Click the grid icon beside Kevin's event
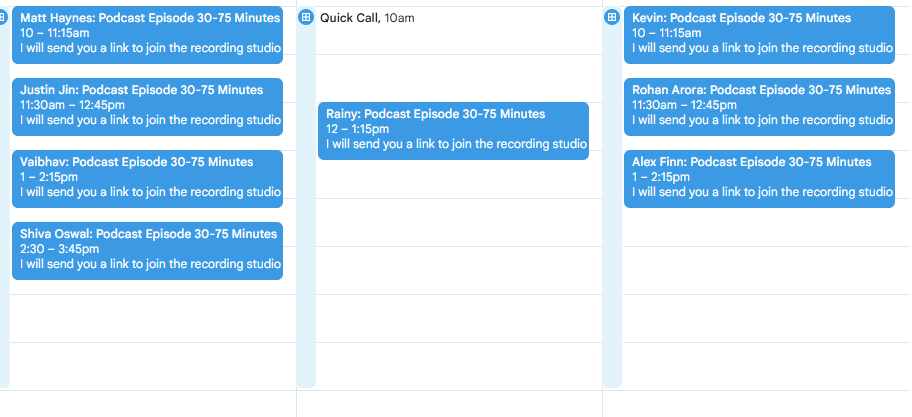 612,17
